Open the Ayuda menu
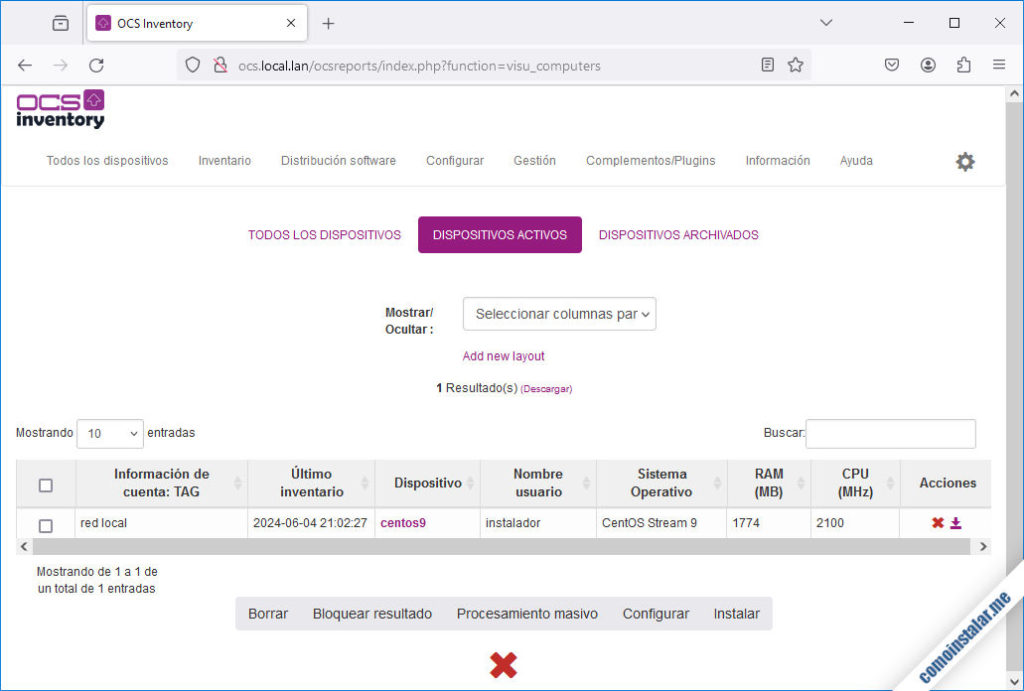This screenshot has height=691, width=1024. coord(856,161)
